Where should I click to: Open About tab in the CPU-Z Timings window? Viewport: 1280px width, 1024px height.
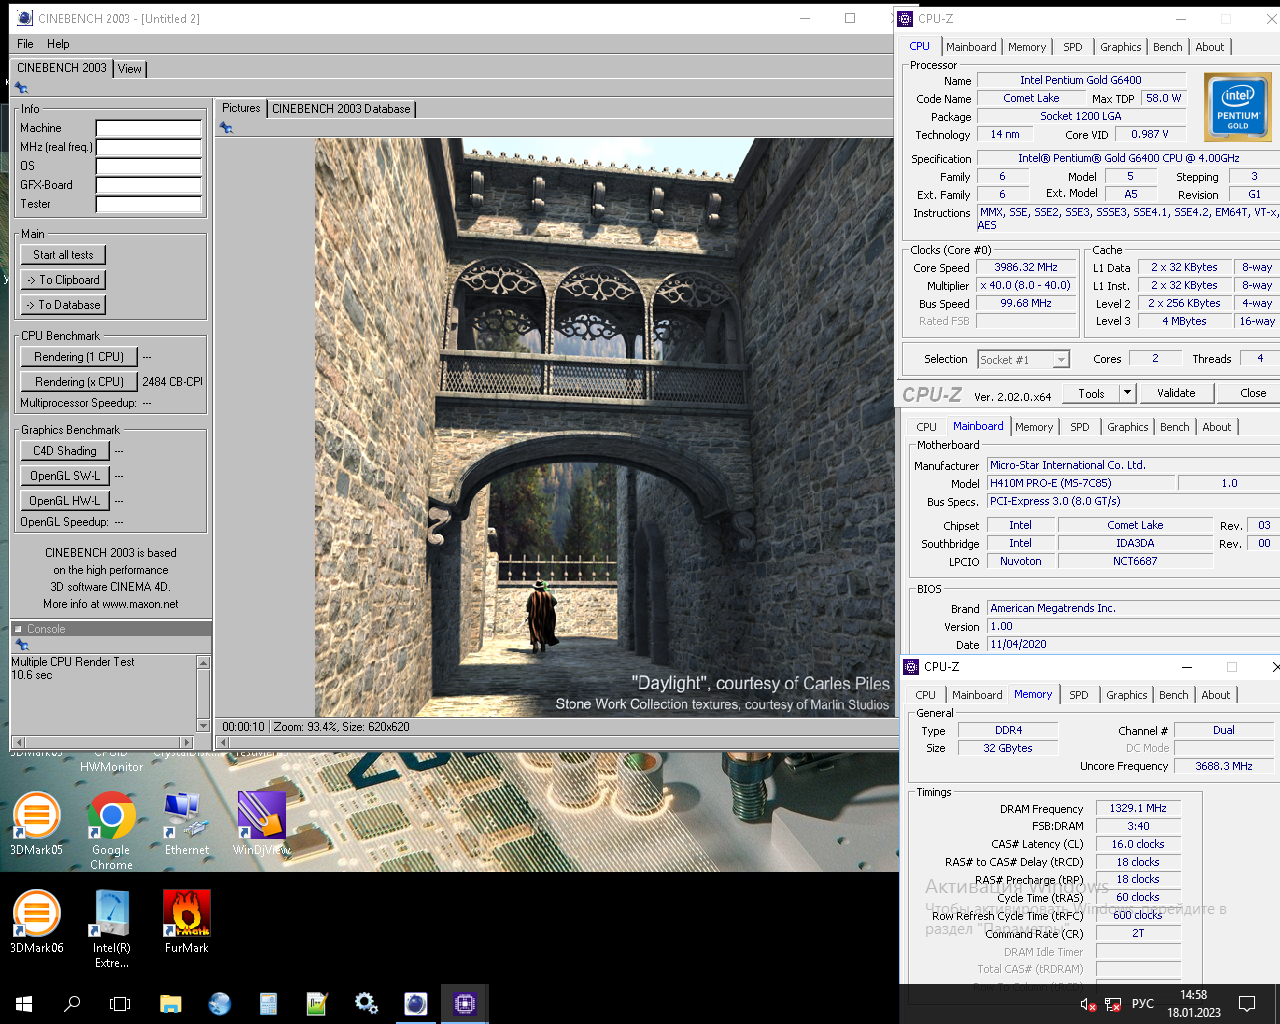(x=1215, y=695)
